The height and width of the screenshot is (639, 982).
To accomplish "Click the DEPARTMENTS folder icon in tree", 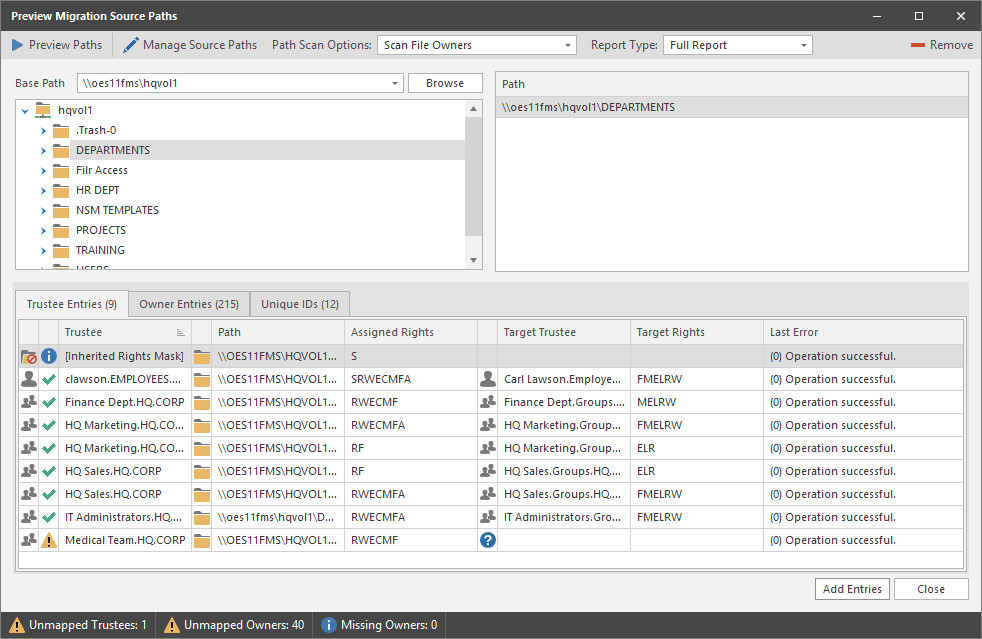I will point(61,150).
